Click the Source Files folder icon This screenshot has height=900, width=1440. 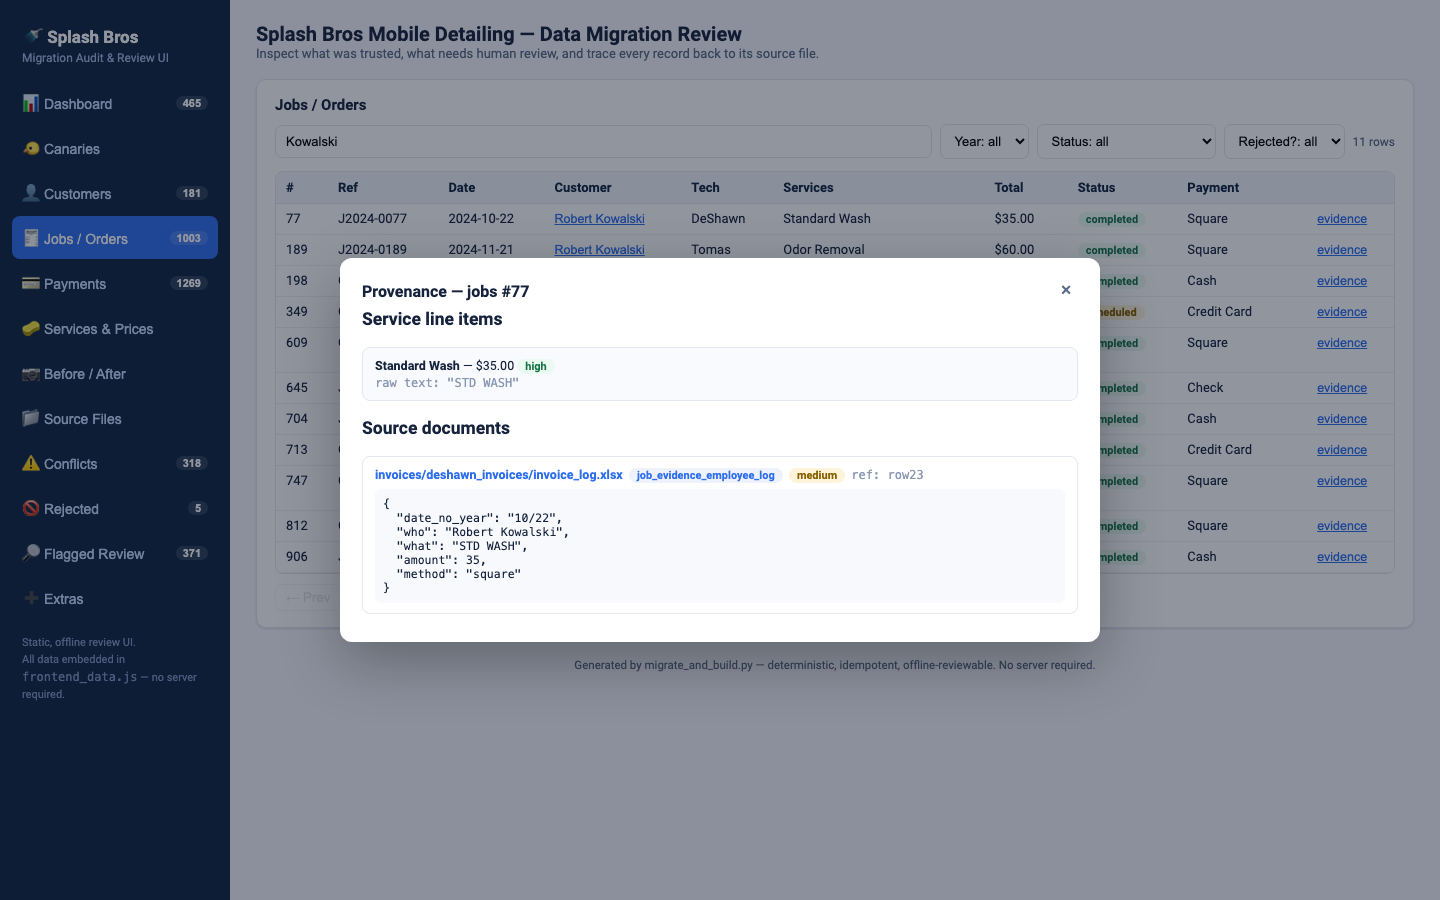(31, 419)
